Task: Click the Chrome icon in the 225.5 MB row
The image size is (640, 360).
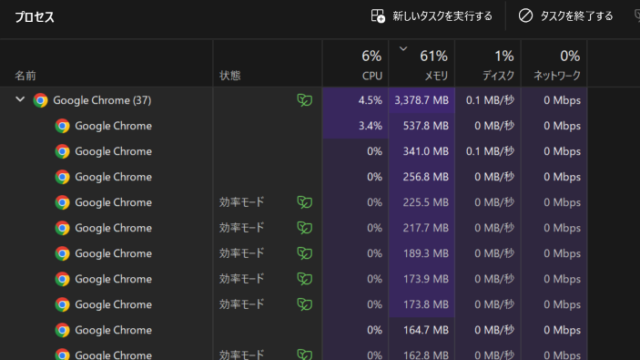Action: tap(62, 202)
